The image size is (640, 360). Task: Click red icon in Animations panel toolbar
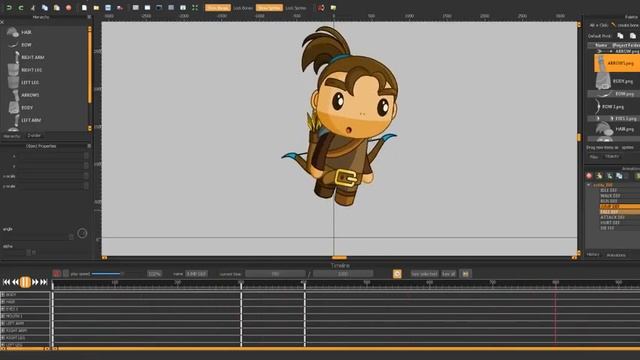(x=589, y=176)
